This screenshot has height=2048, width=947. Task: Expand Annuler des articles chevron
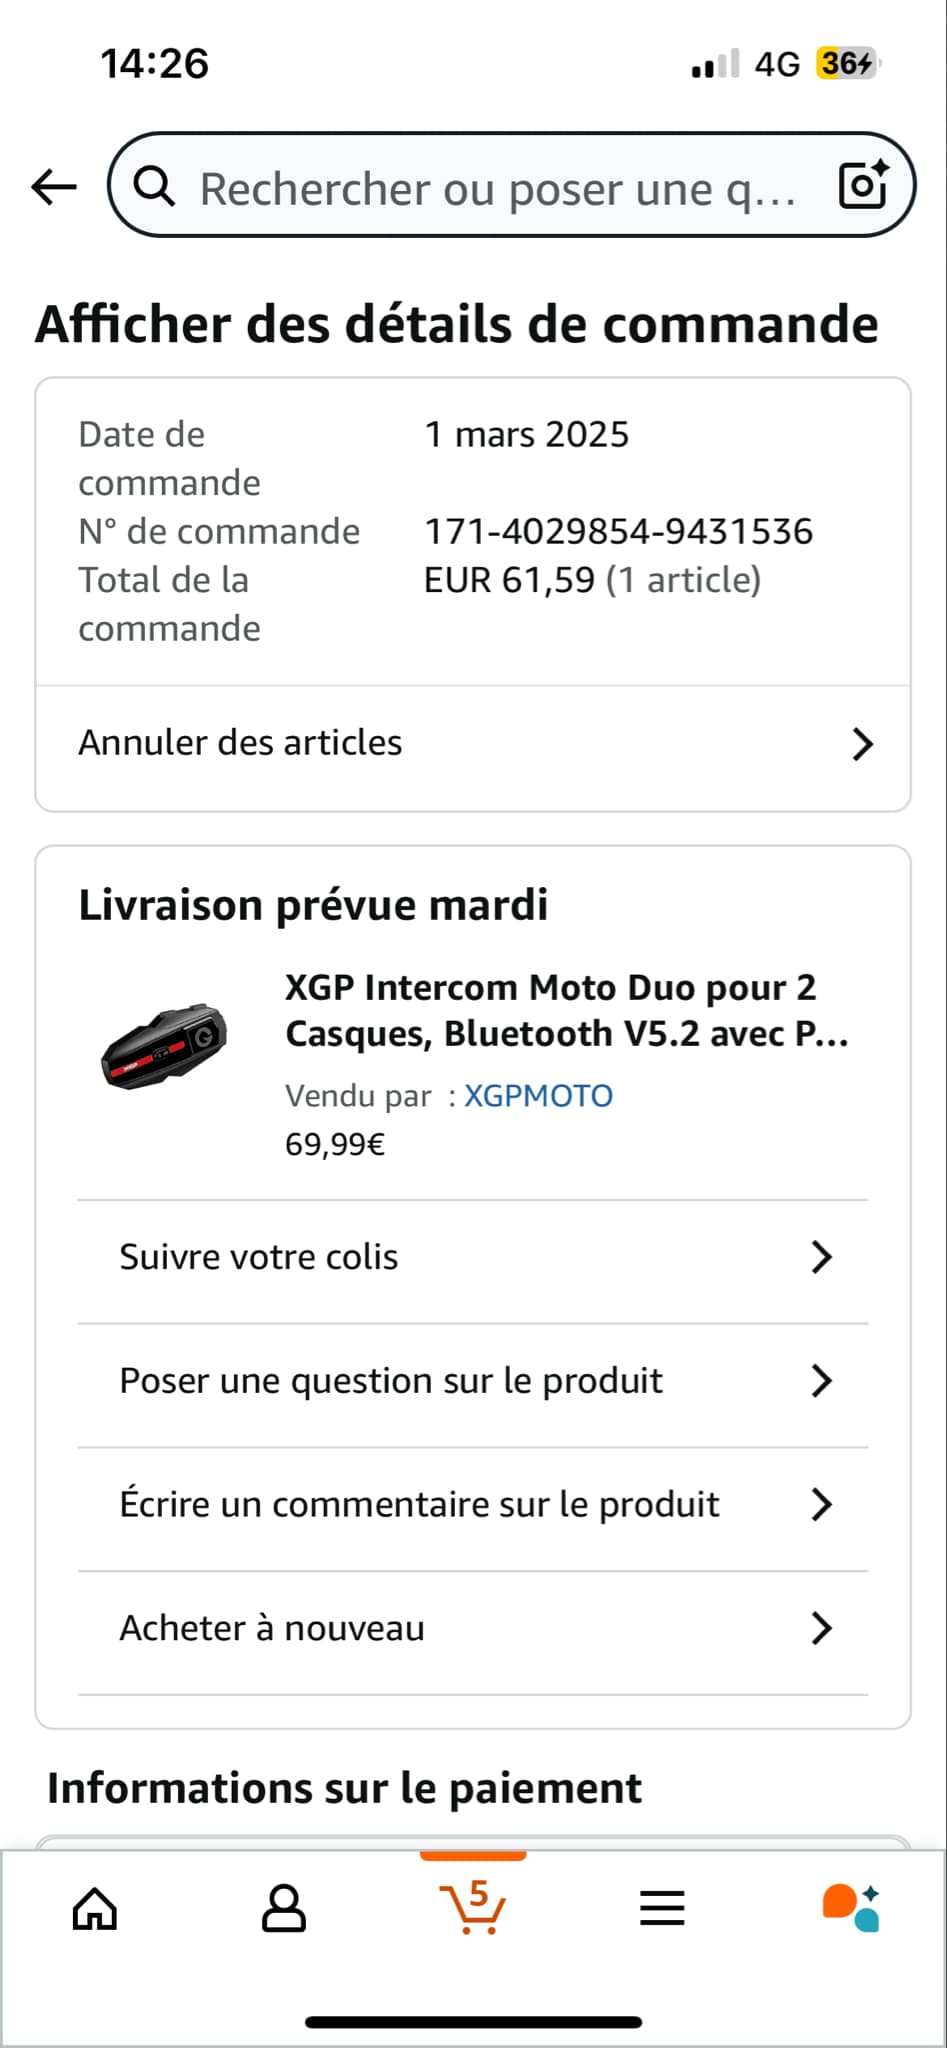point(862,744)
